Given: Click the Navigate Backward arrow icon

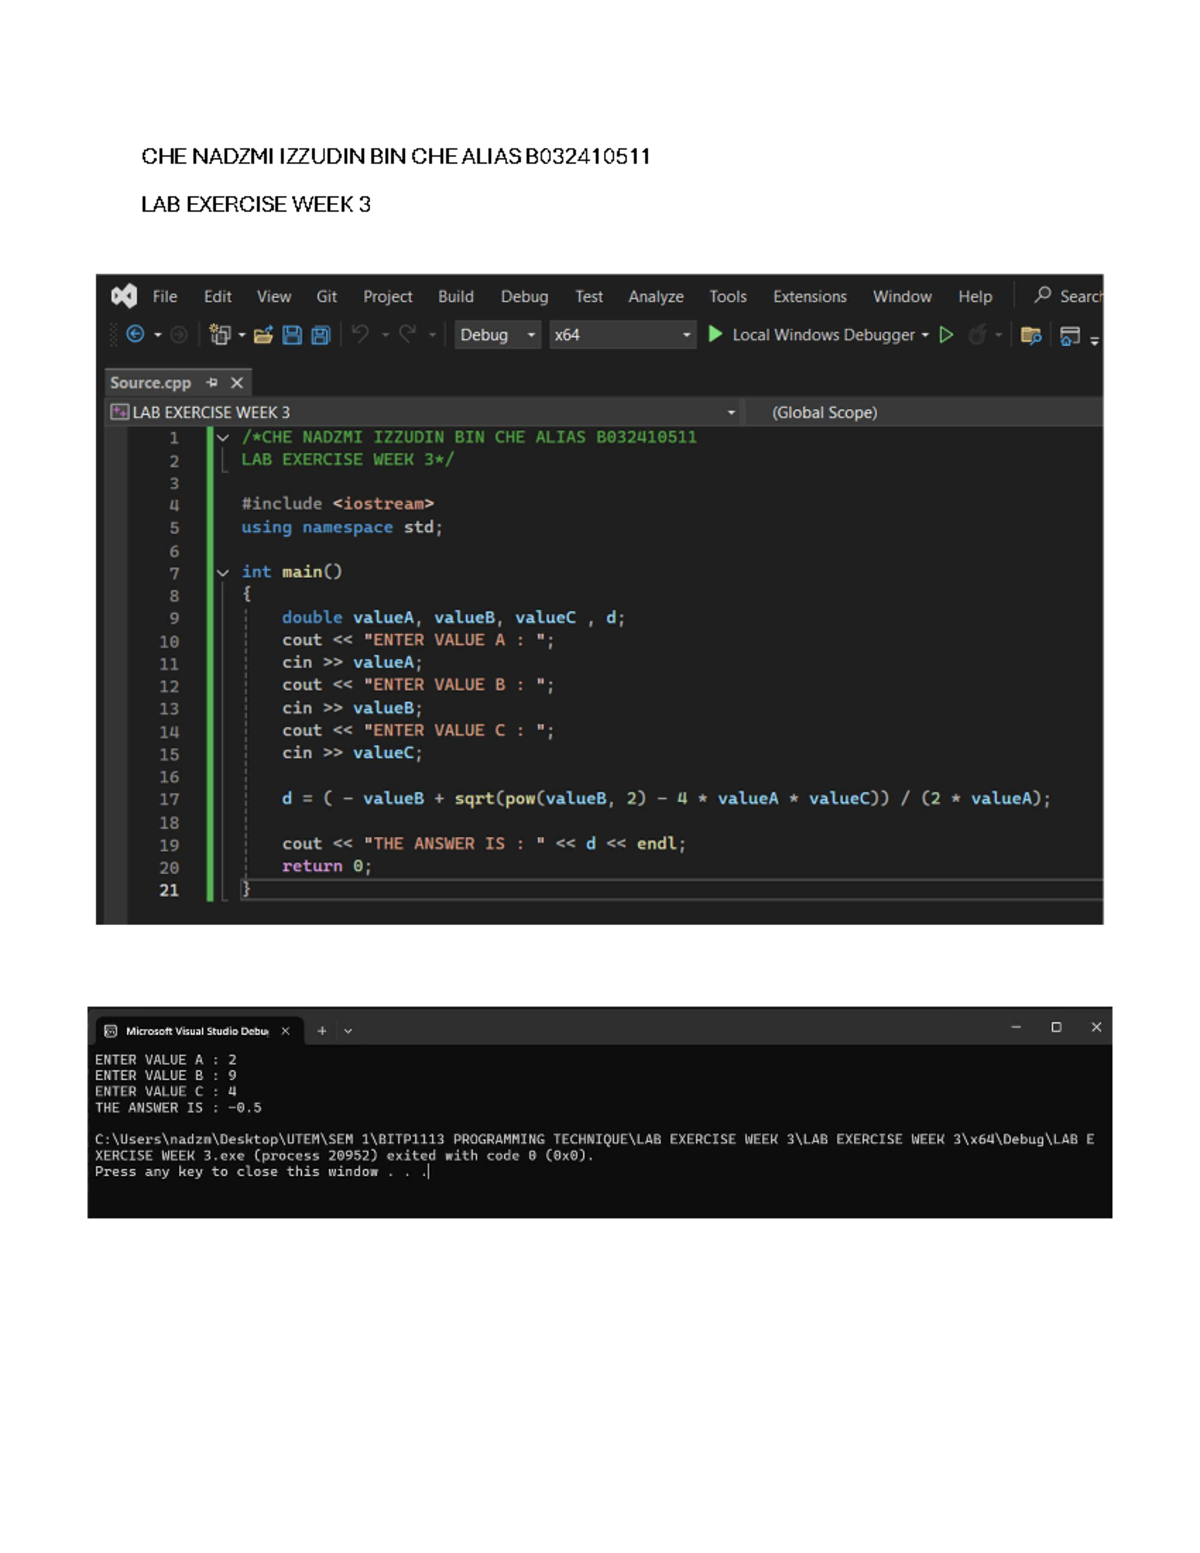Looking at the screenshot, I should click(x=135, y=333).
